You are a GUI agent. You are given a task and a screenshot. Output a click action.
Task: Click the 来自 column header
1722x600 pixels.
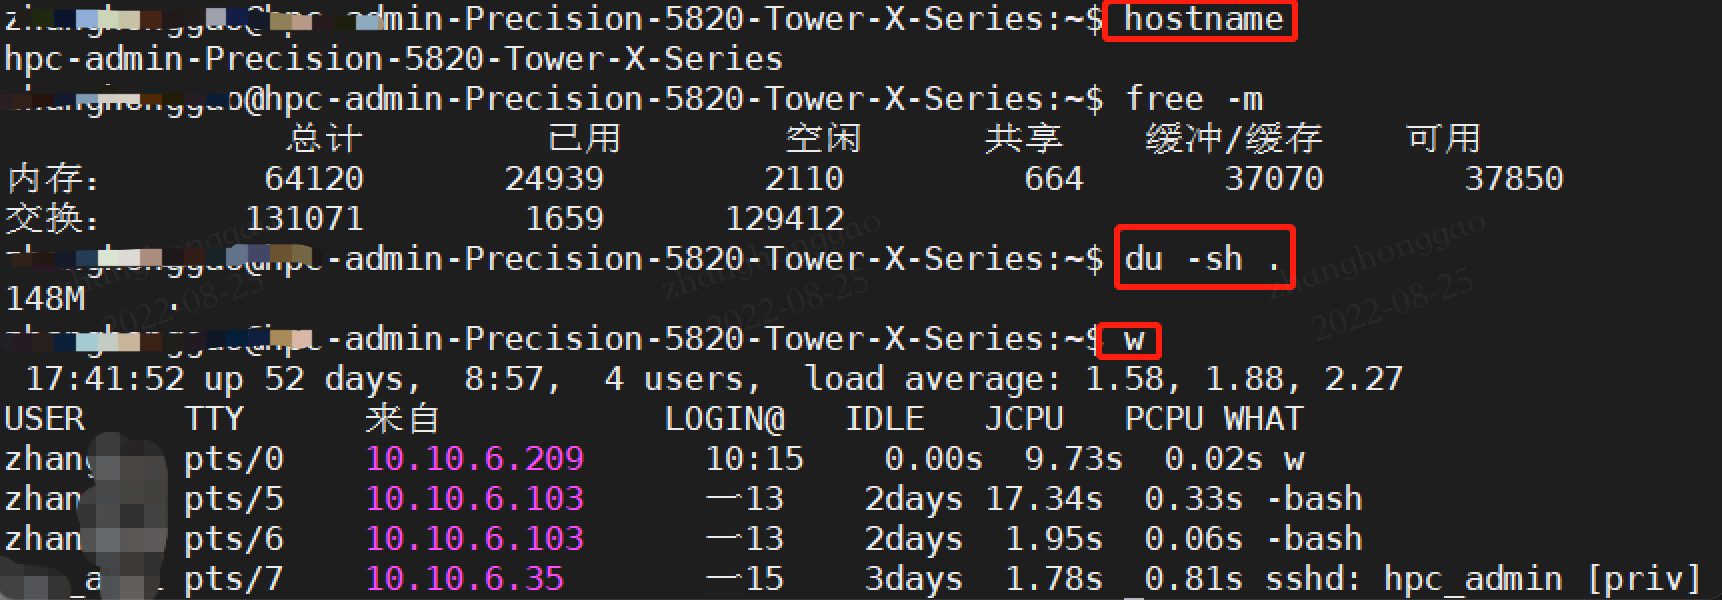click(402, 419)
